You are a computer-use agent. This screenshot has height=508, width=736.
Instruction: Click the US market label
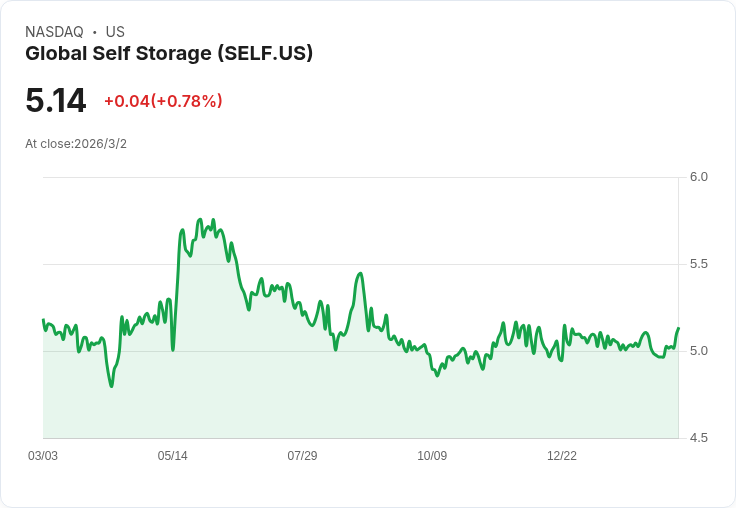[x=115, y=32]
